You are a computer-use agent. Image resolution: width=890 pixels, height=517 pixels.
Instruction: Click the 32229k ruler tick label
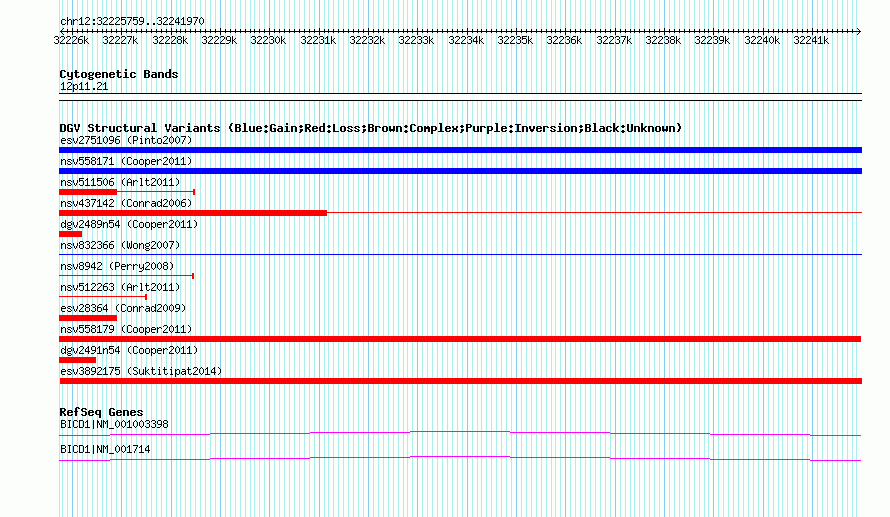(x=219, y=40)
